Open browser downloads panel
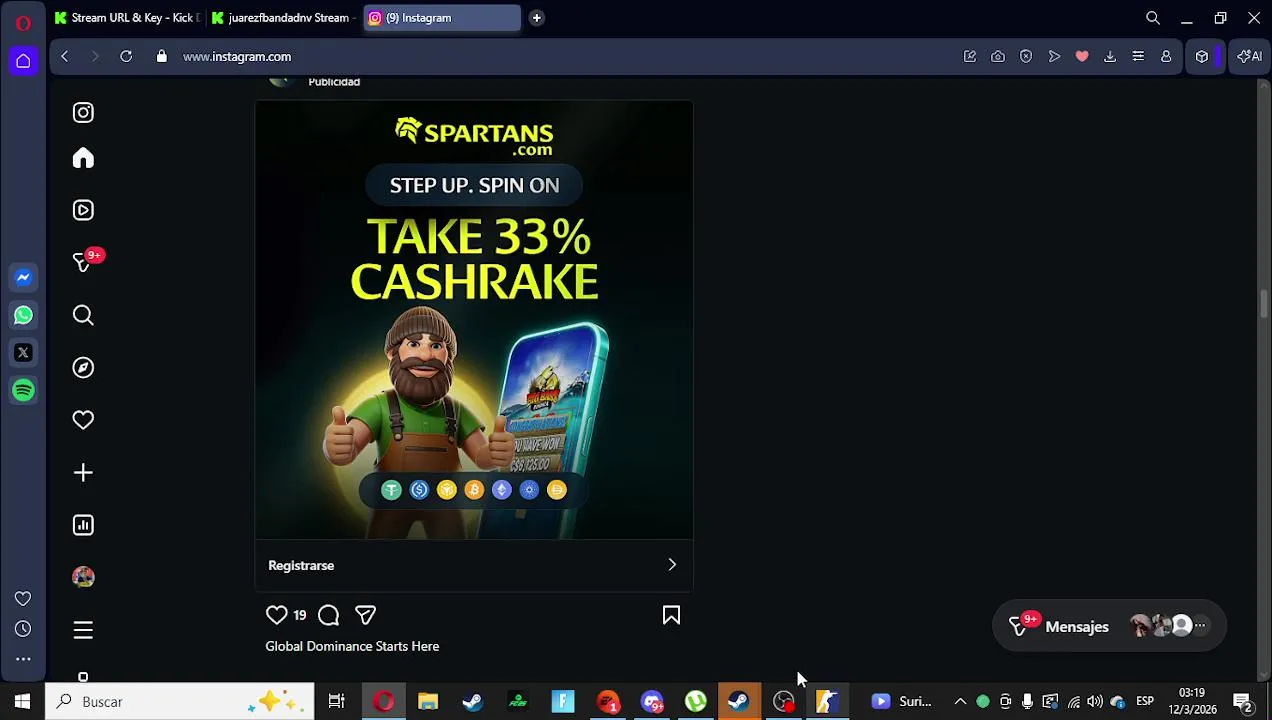 tap(1110, 57)
